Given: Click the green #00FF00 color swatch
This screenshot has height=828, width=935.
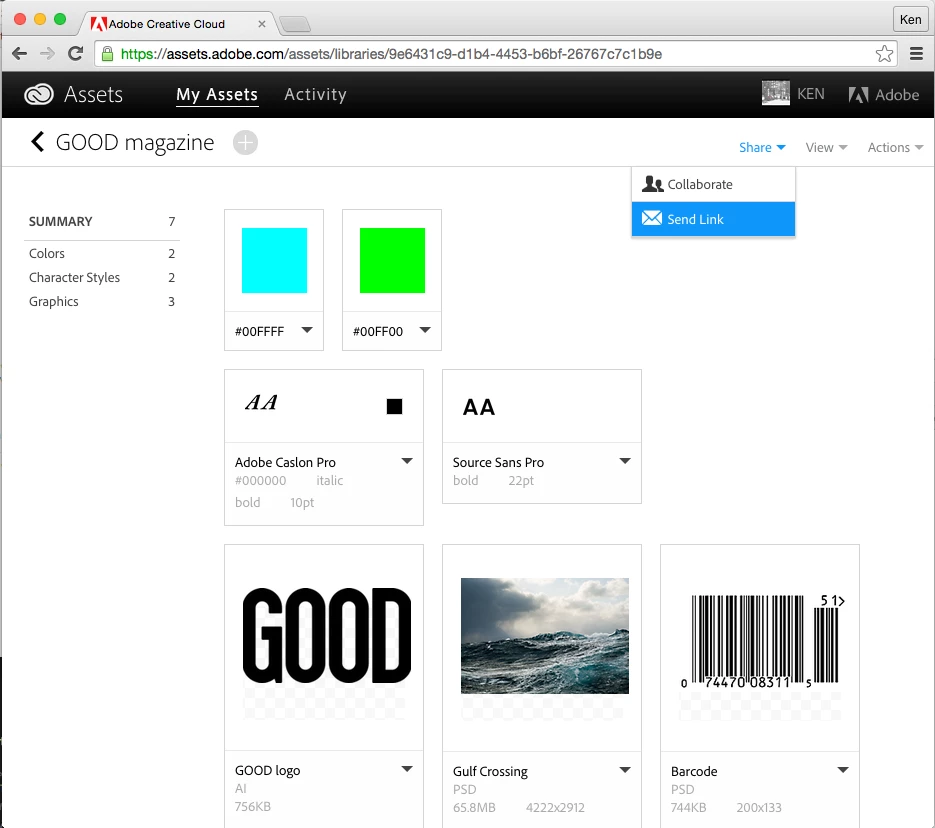Looking at the screenshot, I should coord(392,261).
